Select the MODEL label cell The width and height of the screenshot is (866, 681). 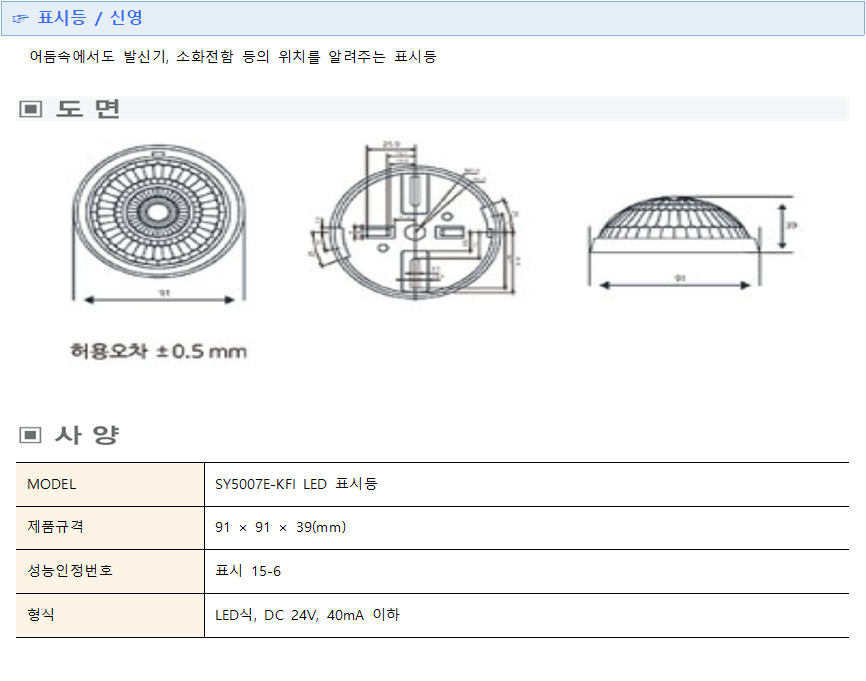110,484
